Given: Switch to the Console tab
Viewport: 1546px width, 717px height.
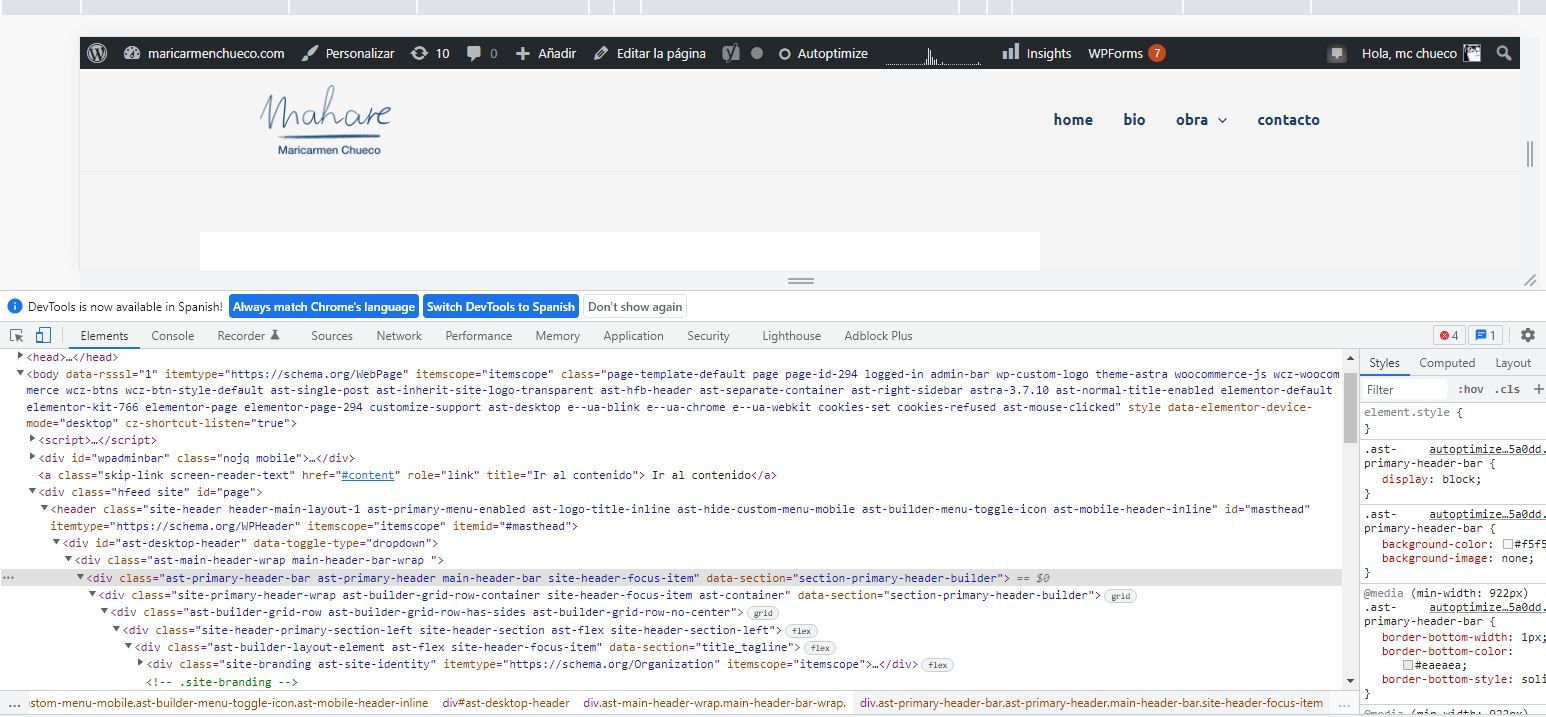Looking at the screenshot, I should coord(172,336).
